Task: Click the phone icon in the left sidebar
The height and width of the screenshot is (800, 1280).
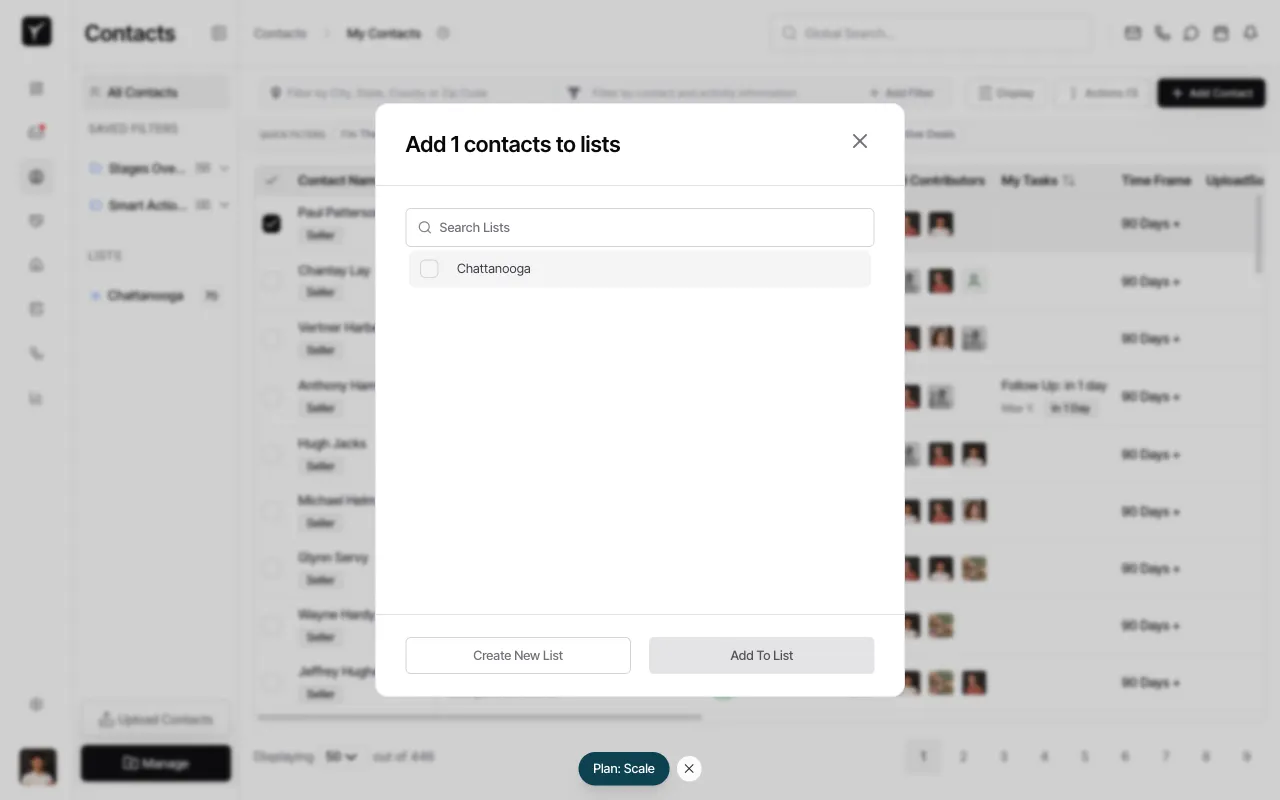Action: pos(37,353)
